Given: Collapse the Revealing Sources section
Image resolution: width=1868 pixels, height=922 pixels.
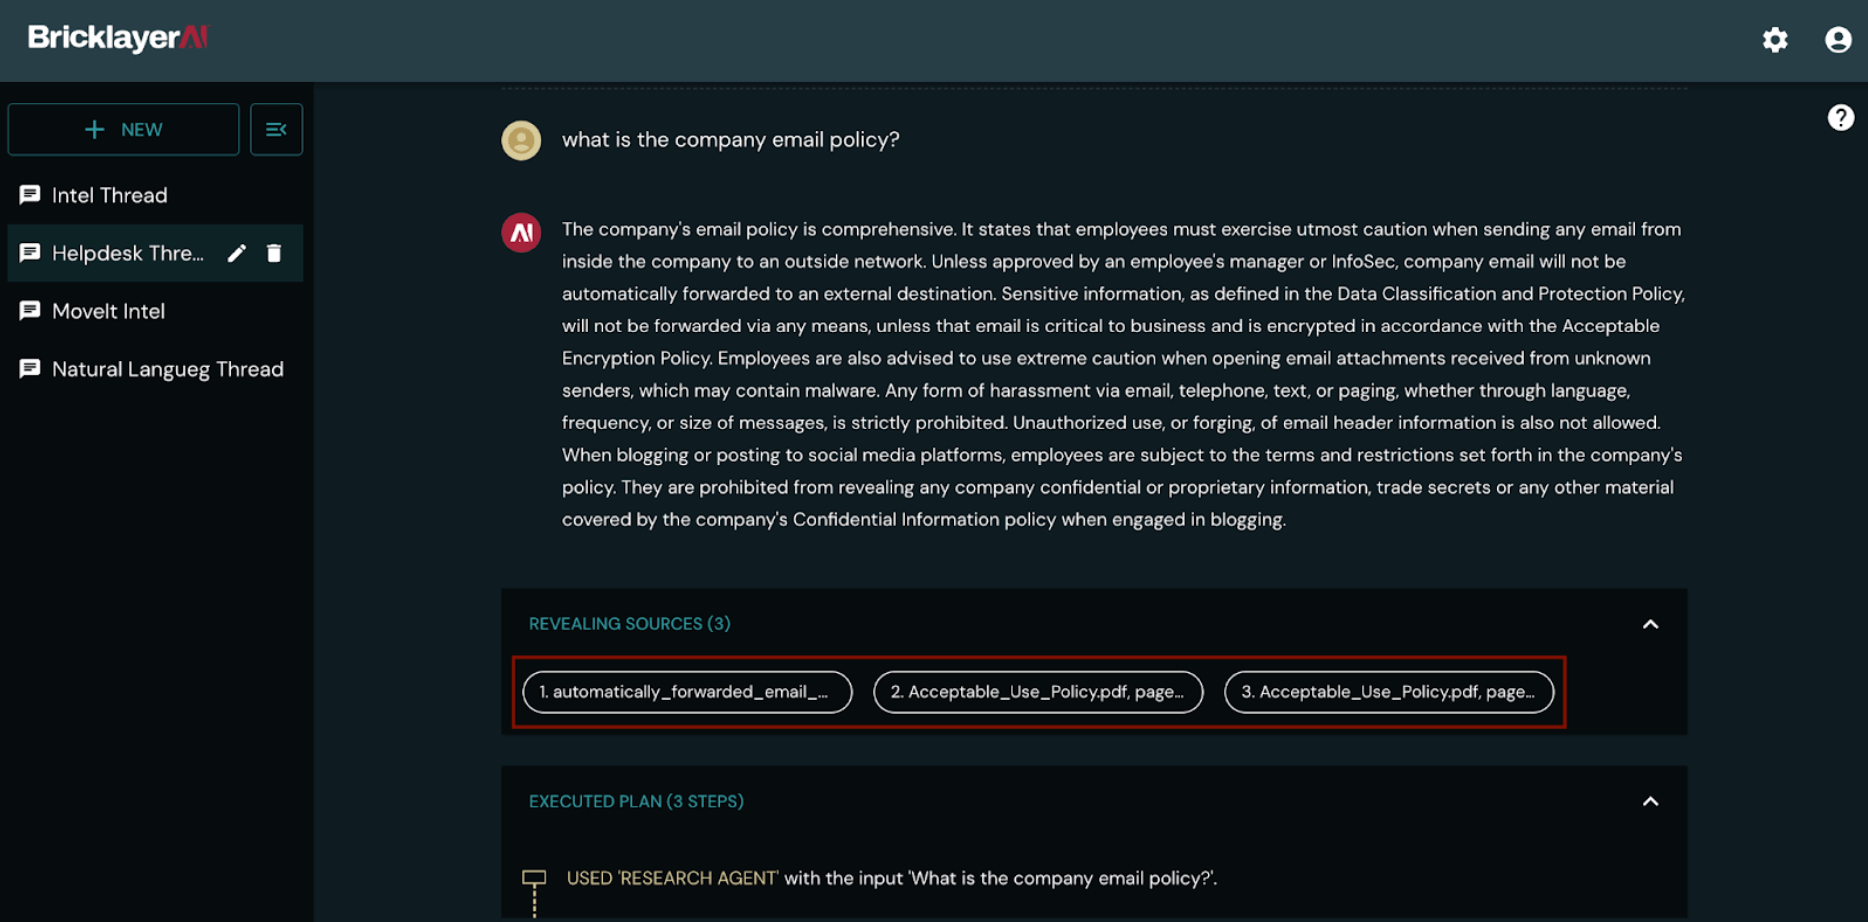Looking at the screenshot, I should pos(1650,624).
